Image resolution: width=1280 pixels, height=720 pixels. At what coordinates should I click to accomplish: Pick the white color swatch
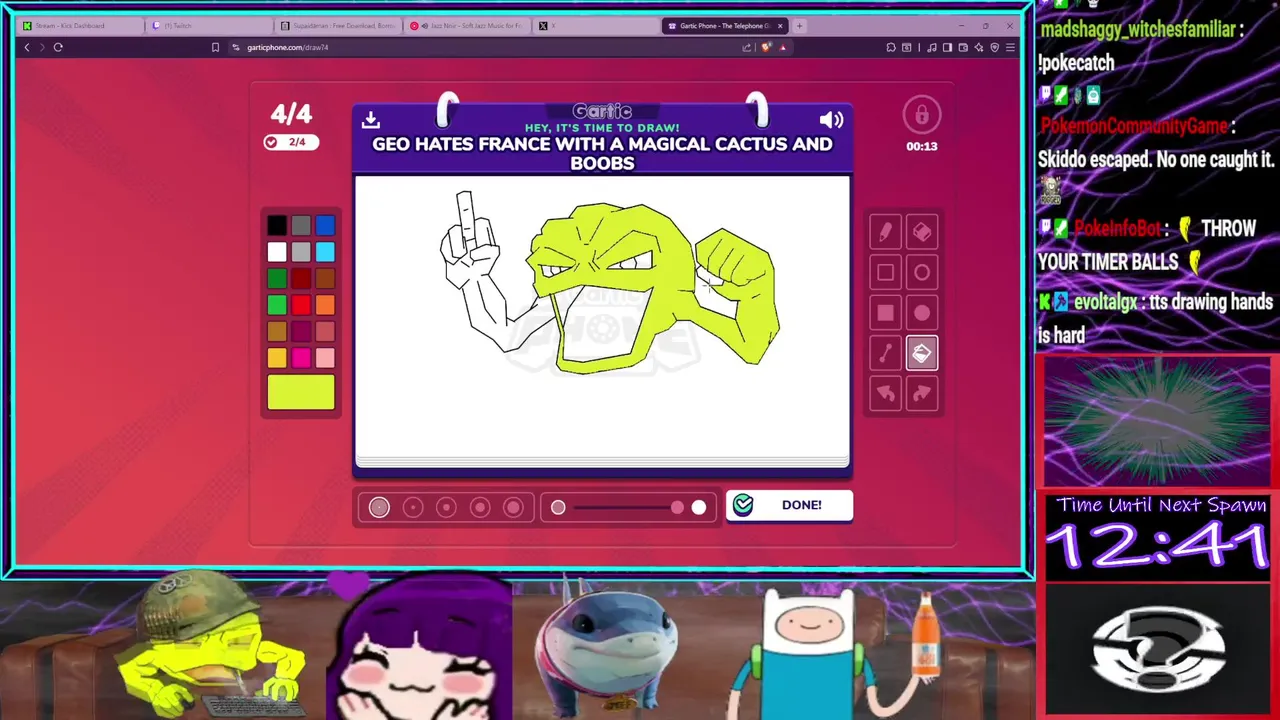(277, 252)
